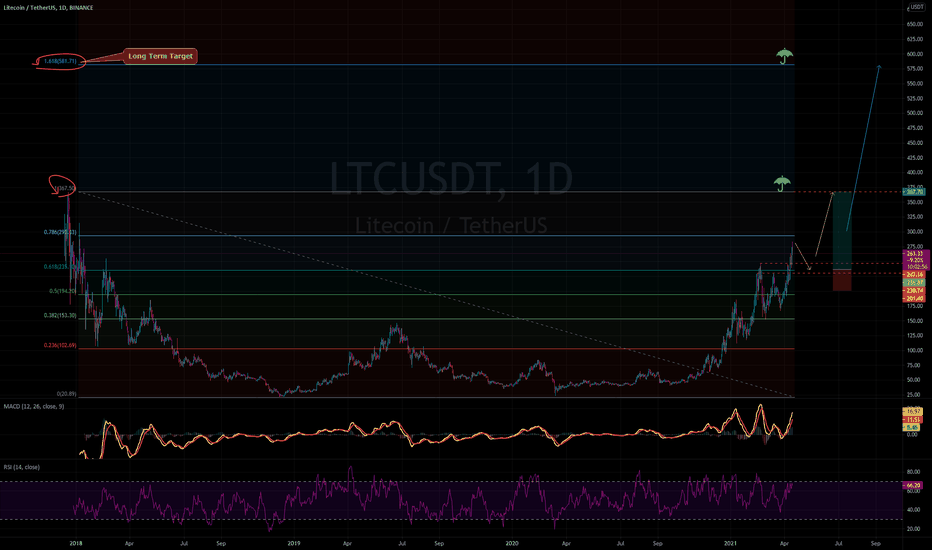Select the 0.382(153.30) Fibonacci level label
Viewport: 932px width, 550px height.
(x=59, y=316)
